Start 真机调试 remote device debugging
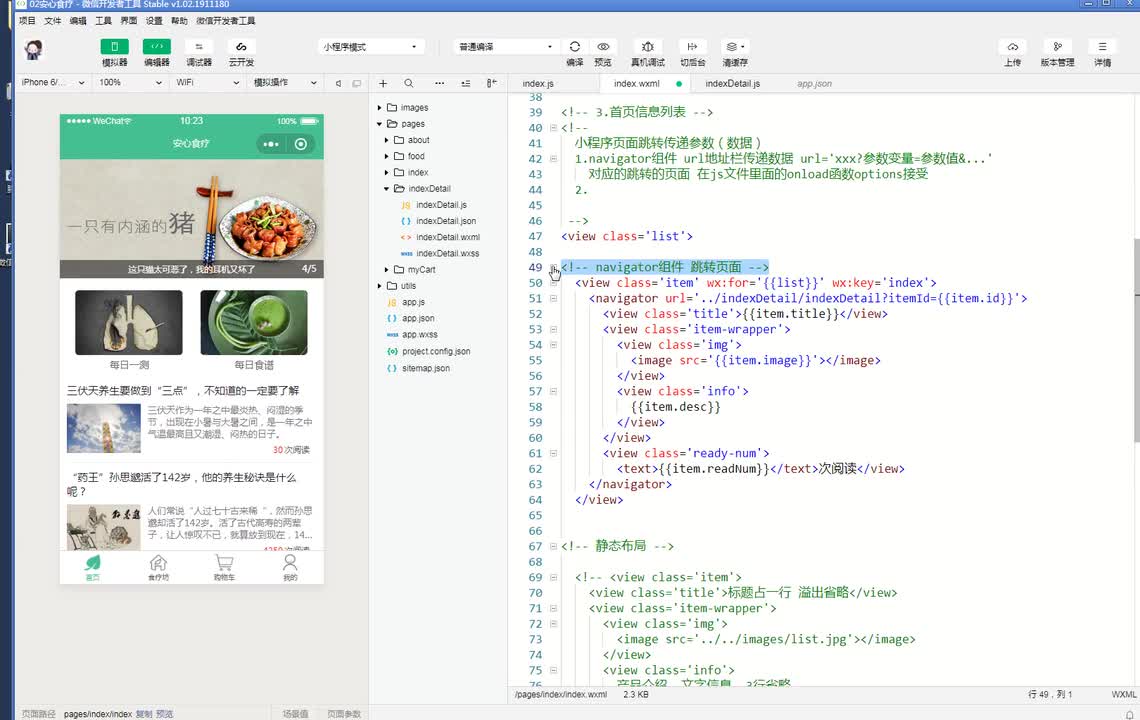The image size is (1140, 720). (648, 47)
